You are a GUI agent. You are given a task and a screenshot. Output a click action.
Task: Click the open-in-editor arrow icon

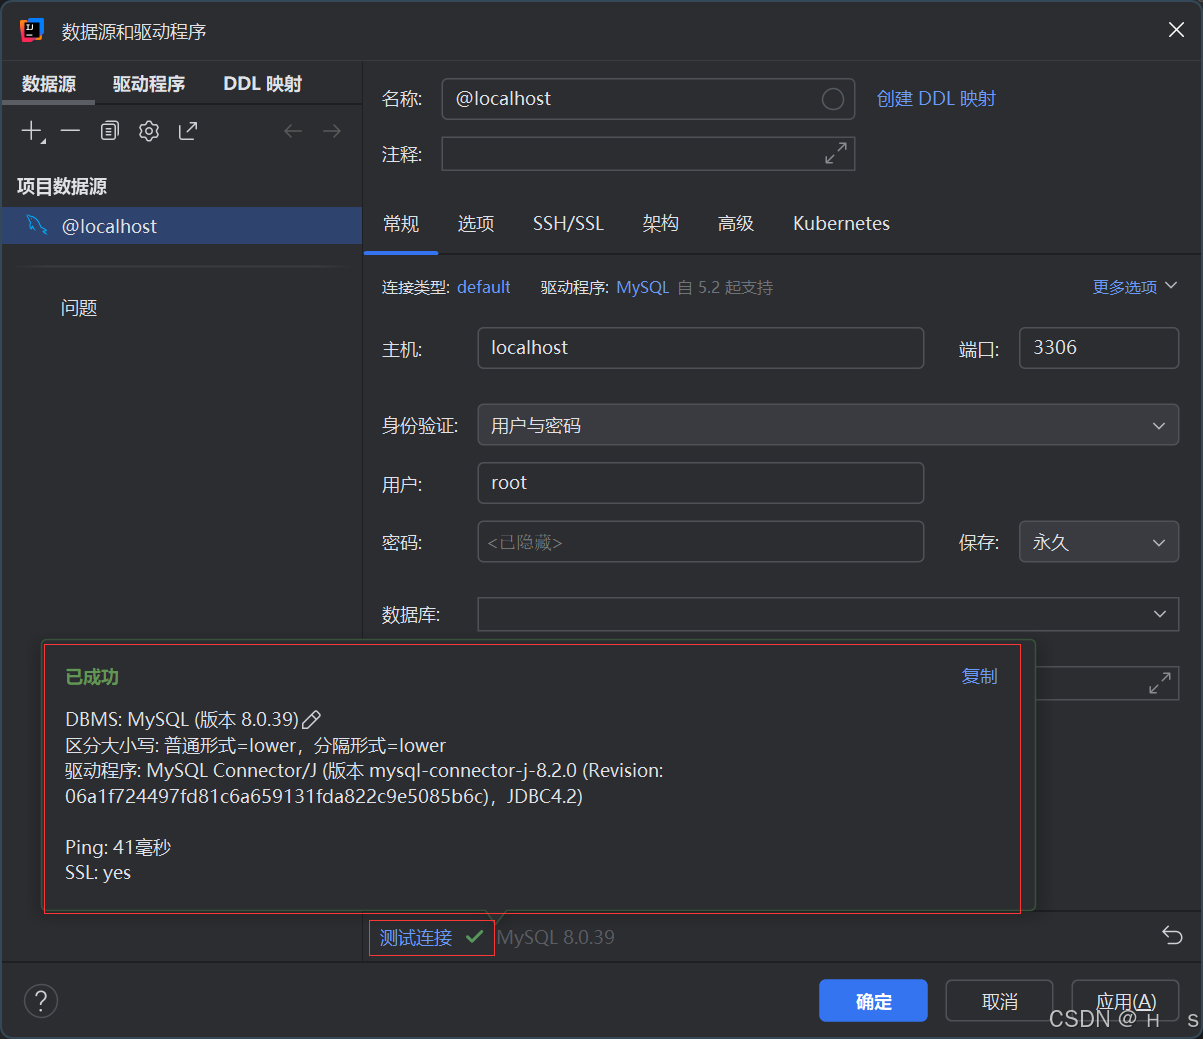pos(188,130)
